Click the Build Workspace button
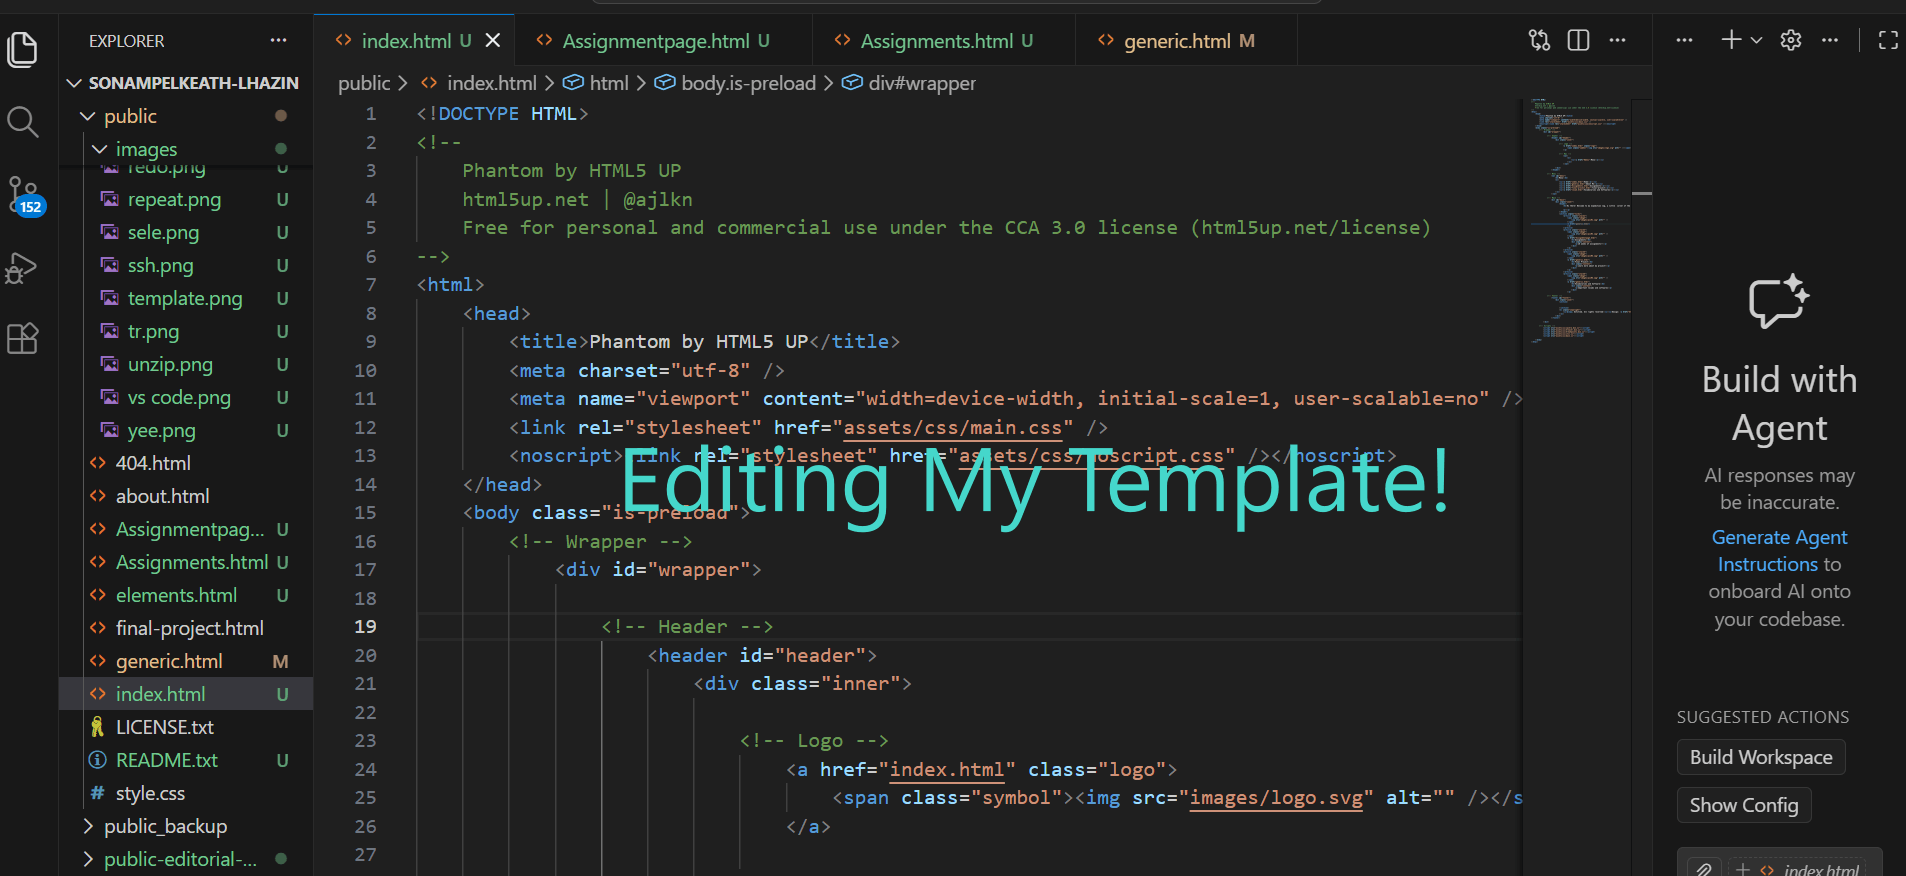The width and height of the screenshot is (1906, 876). tap(1760, 757)
